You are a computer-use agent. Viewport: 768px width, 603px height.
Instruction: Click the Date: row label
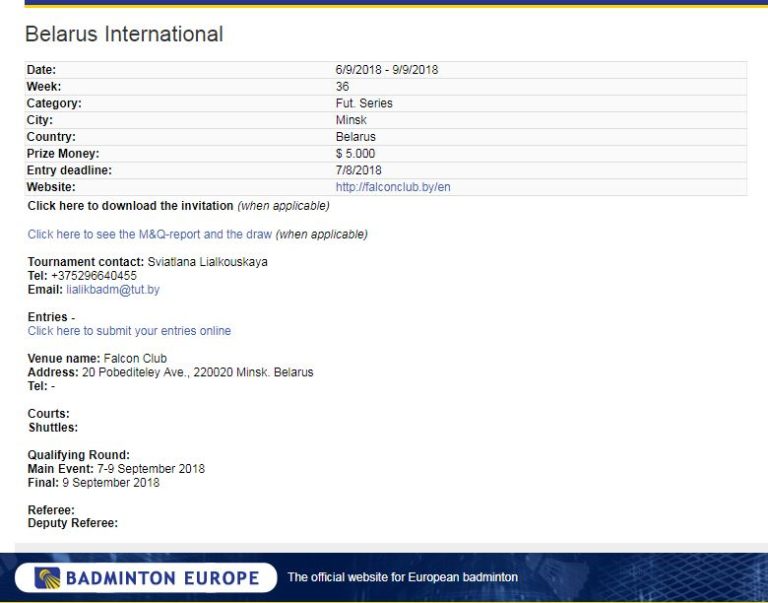click(x=41, y=70)
